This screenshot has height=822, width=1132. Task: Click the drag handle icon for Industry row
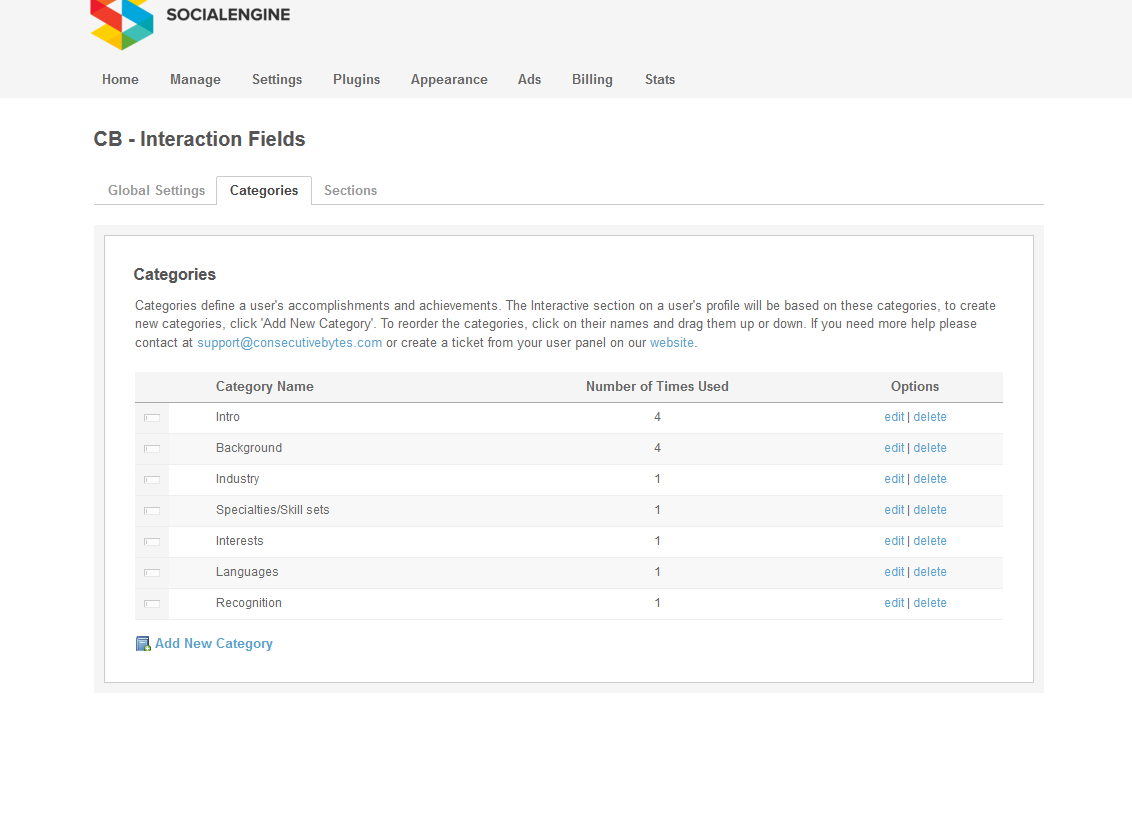[152, 480]
